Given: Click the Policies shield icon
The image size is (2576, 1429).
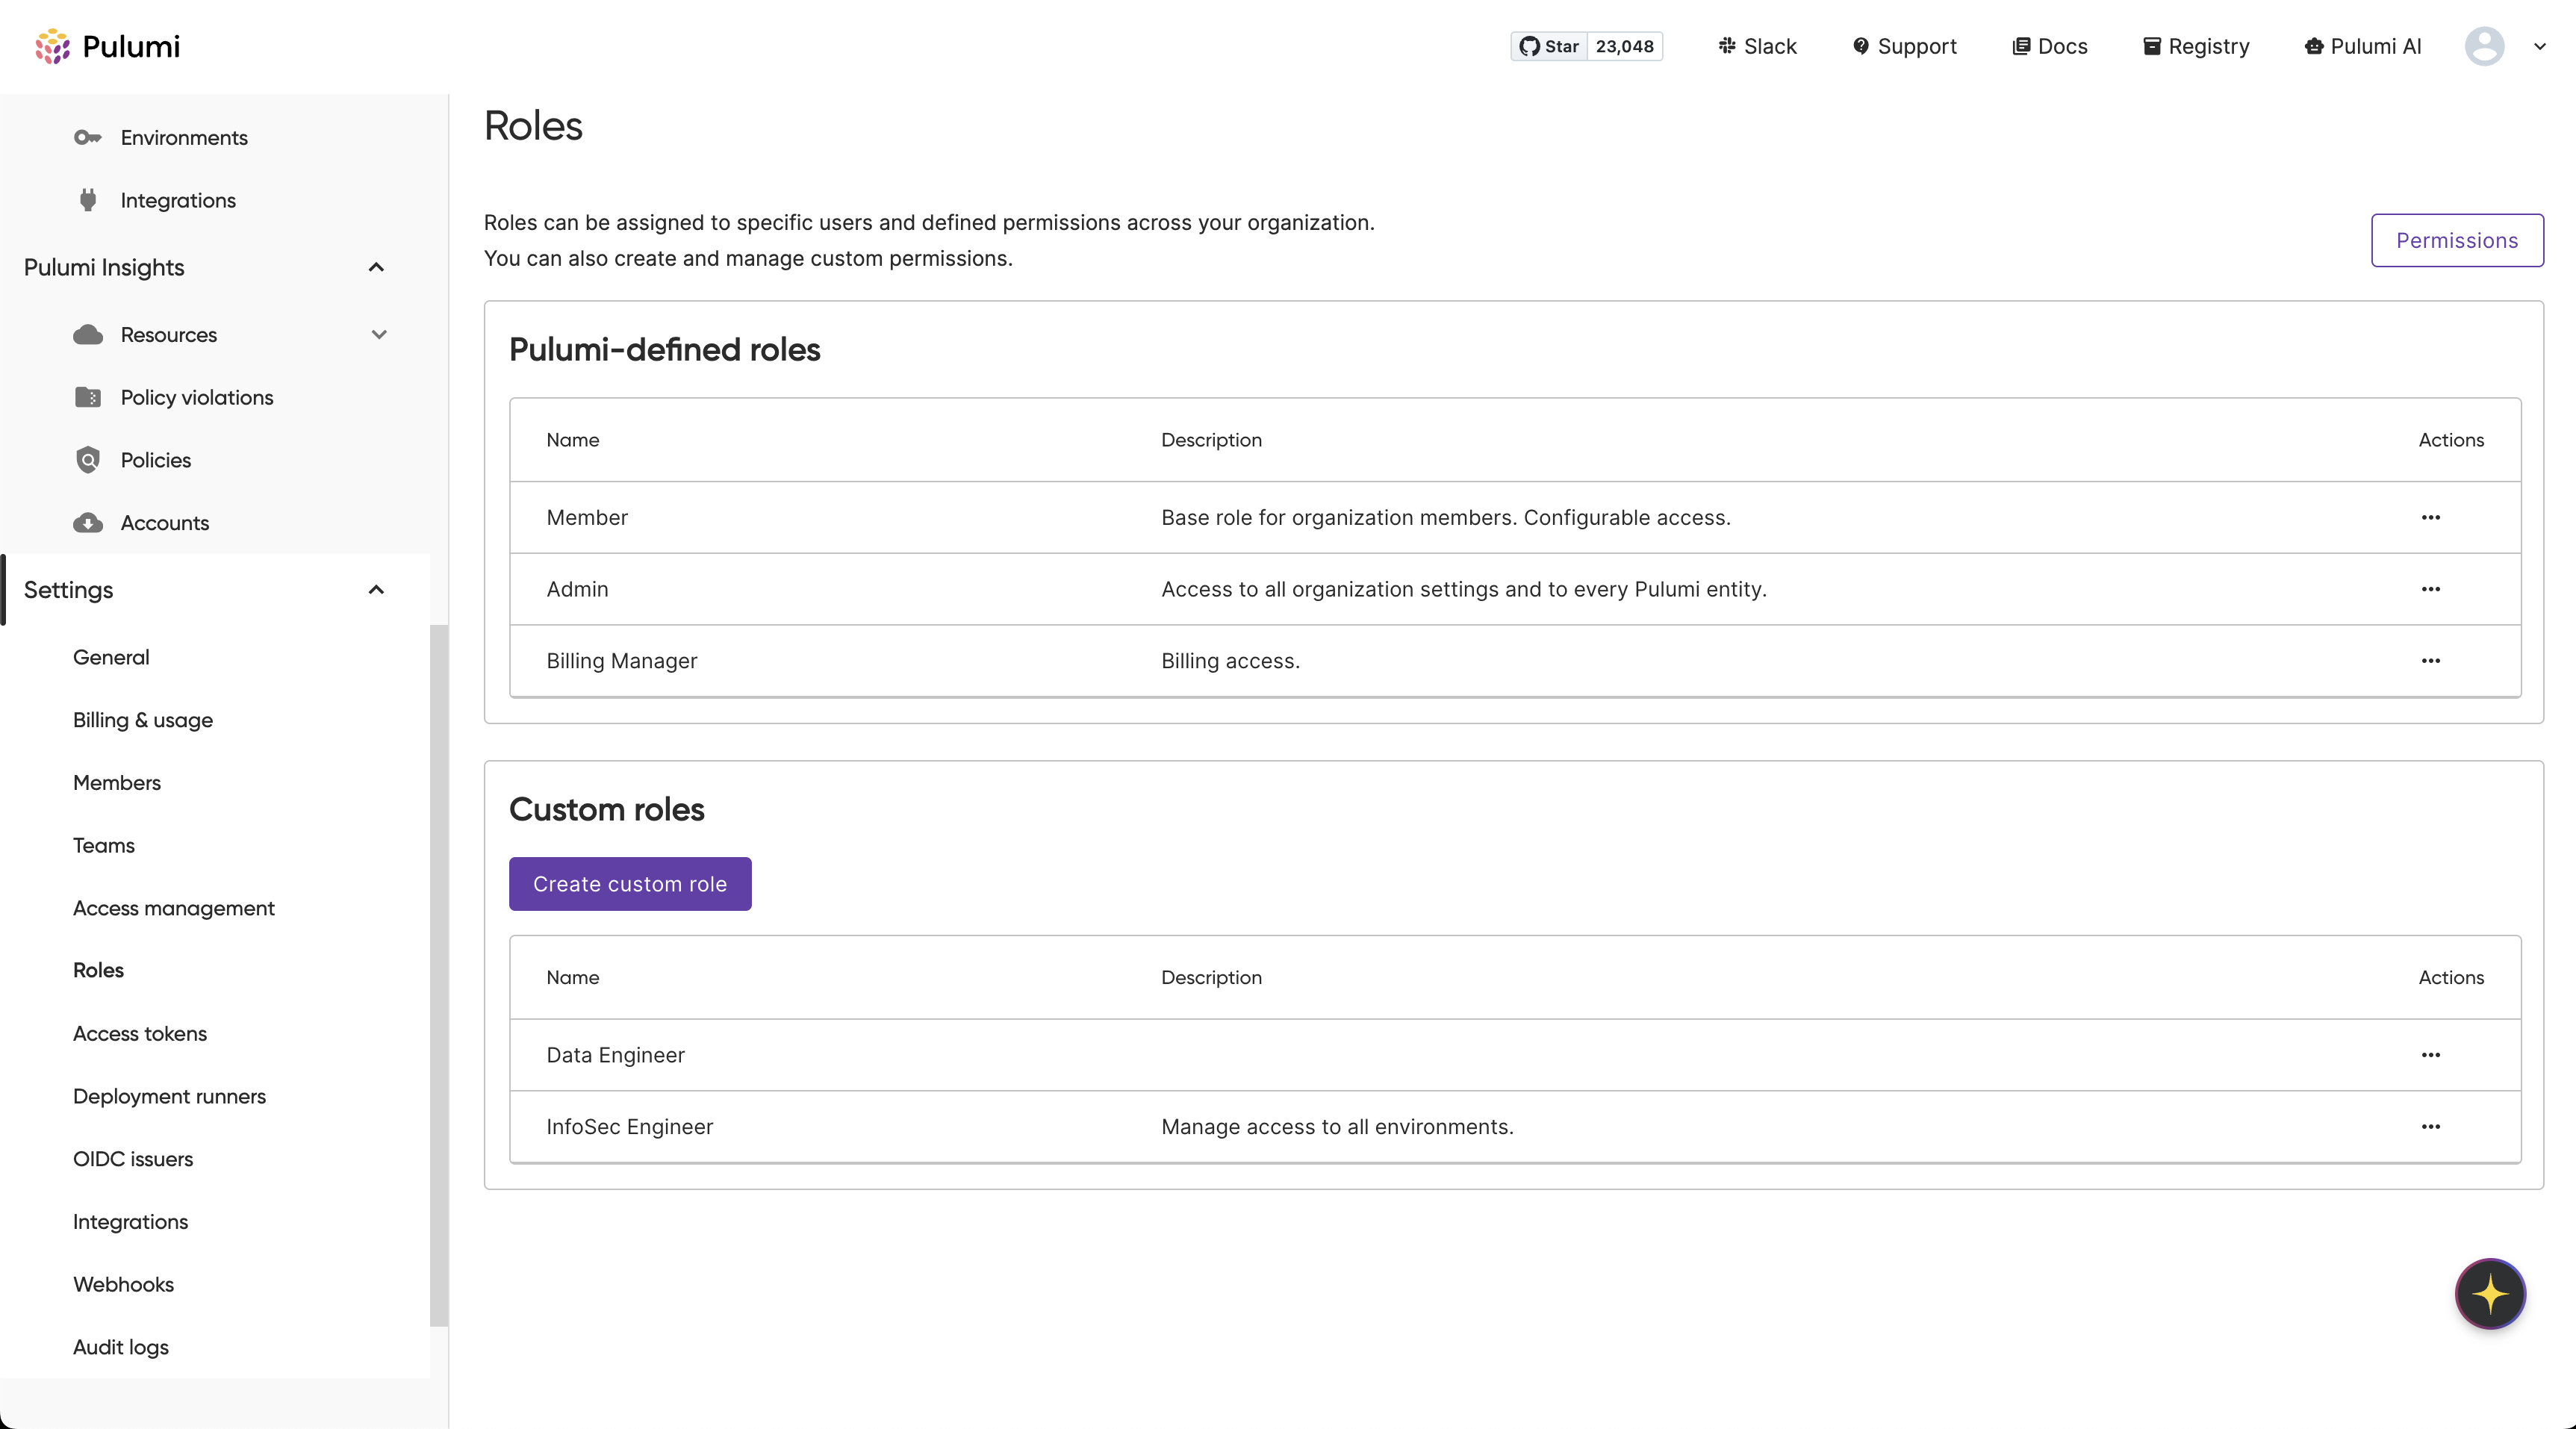Looking at the screenshot, I should coord(88,460).
